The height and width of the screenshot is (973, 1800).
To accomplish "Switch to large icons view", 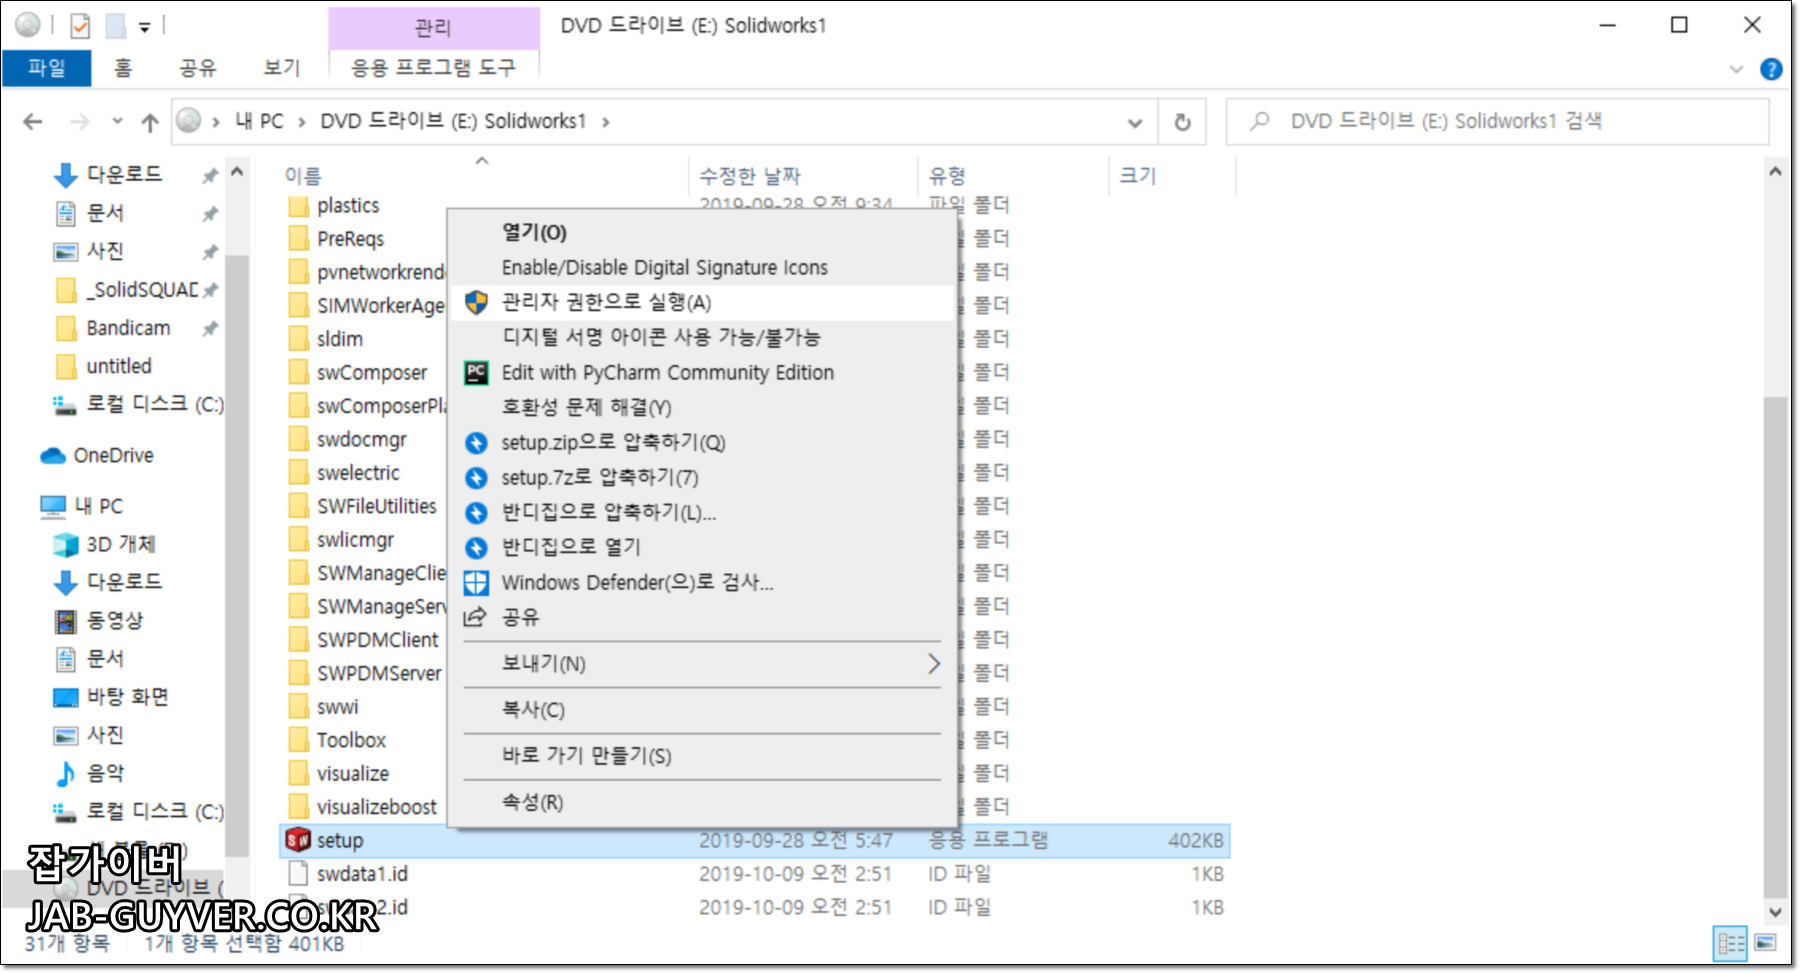I will click(1766, 943).
